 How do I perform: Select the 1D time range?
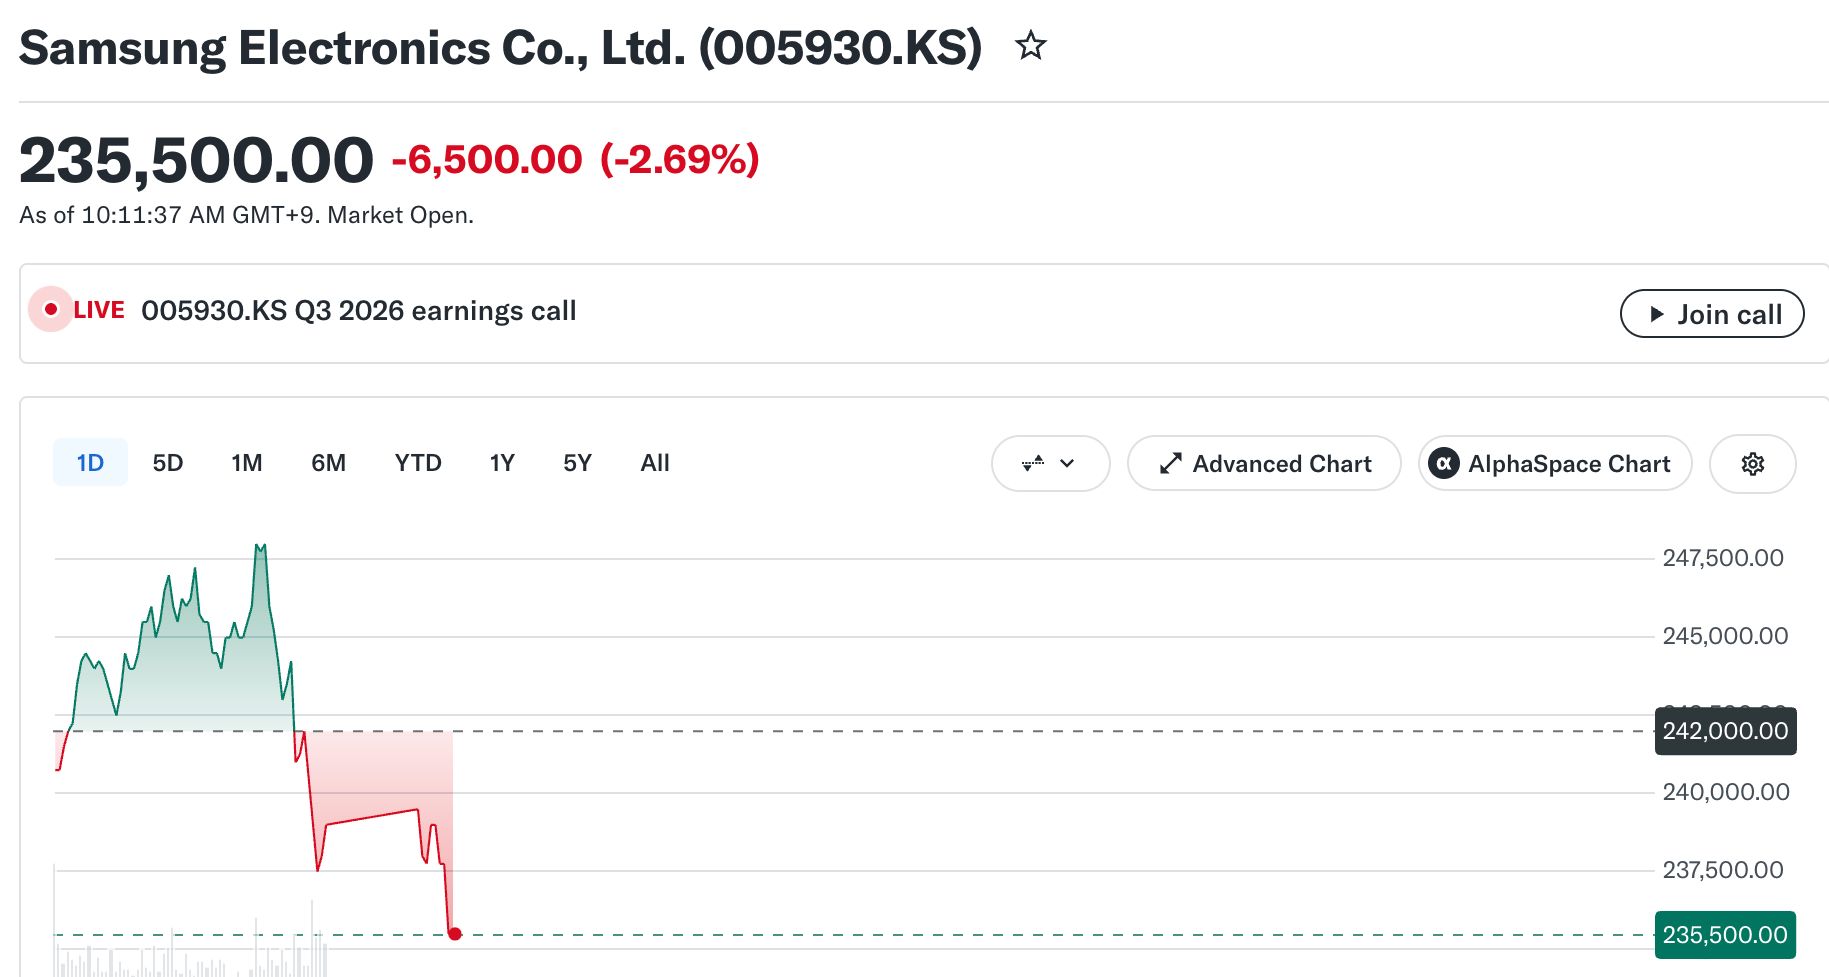[x=90, y=463]
